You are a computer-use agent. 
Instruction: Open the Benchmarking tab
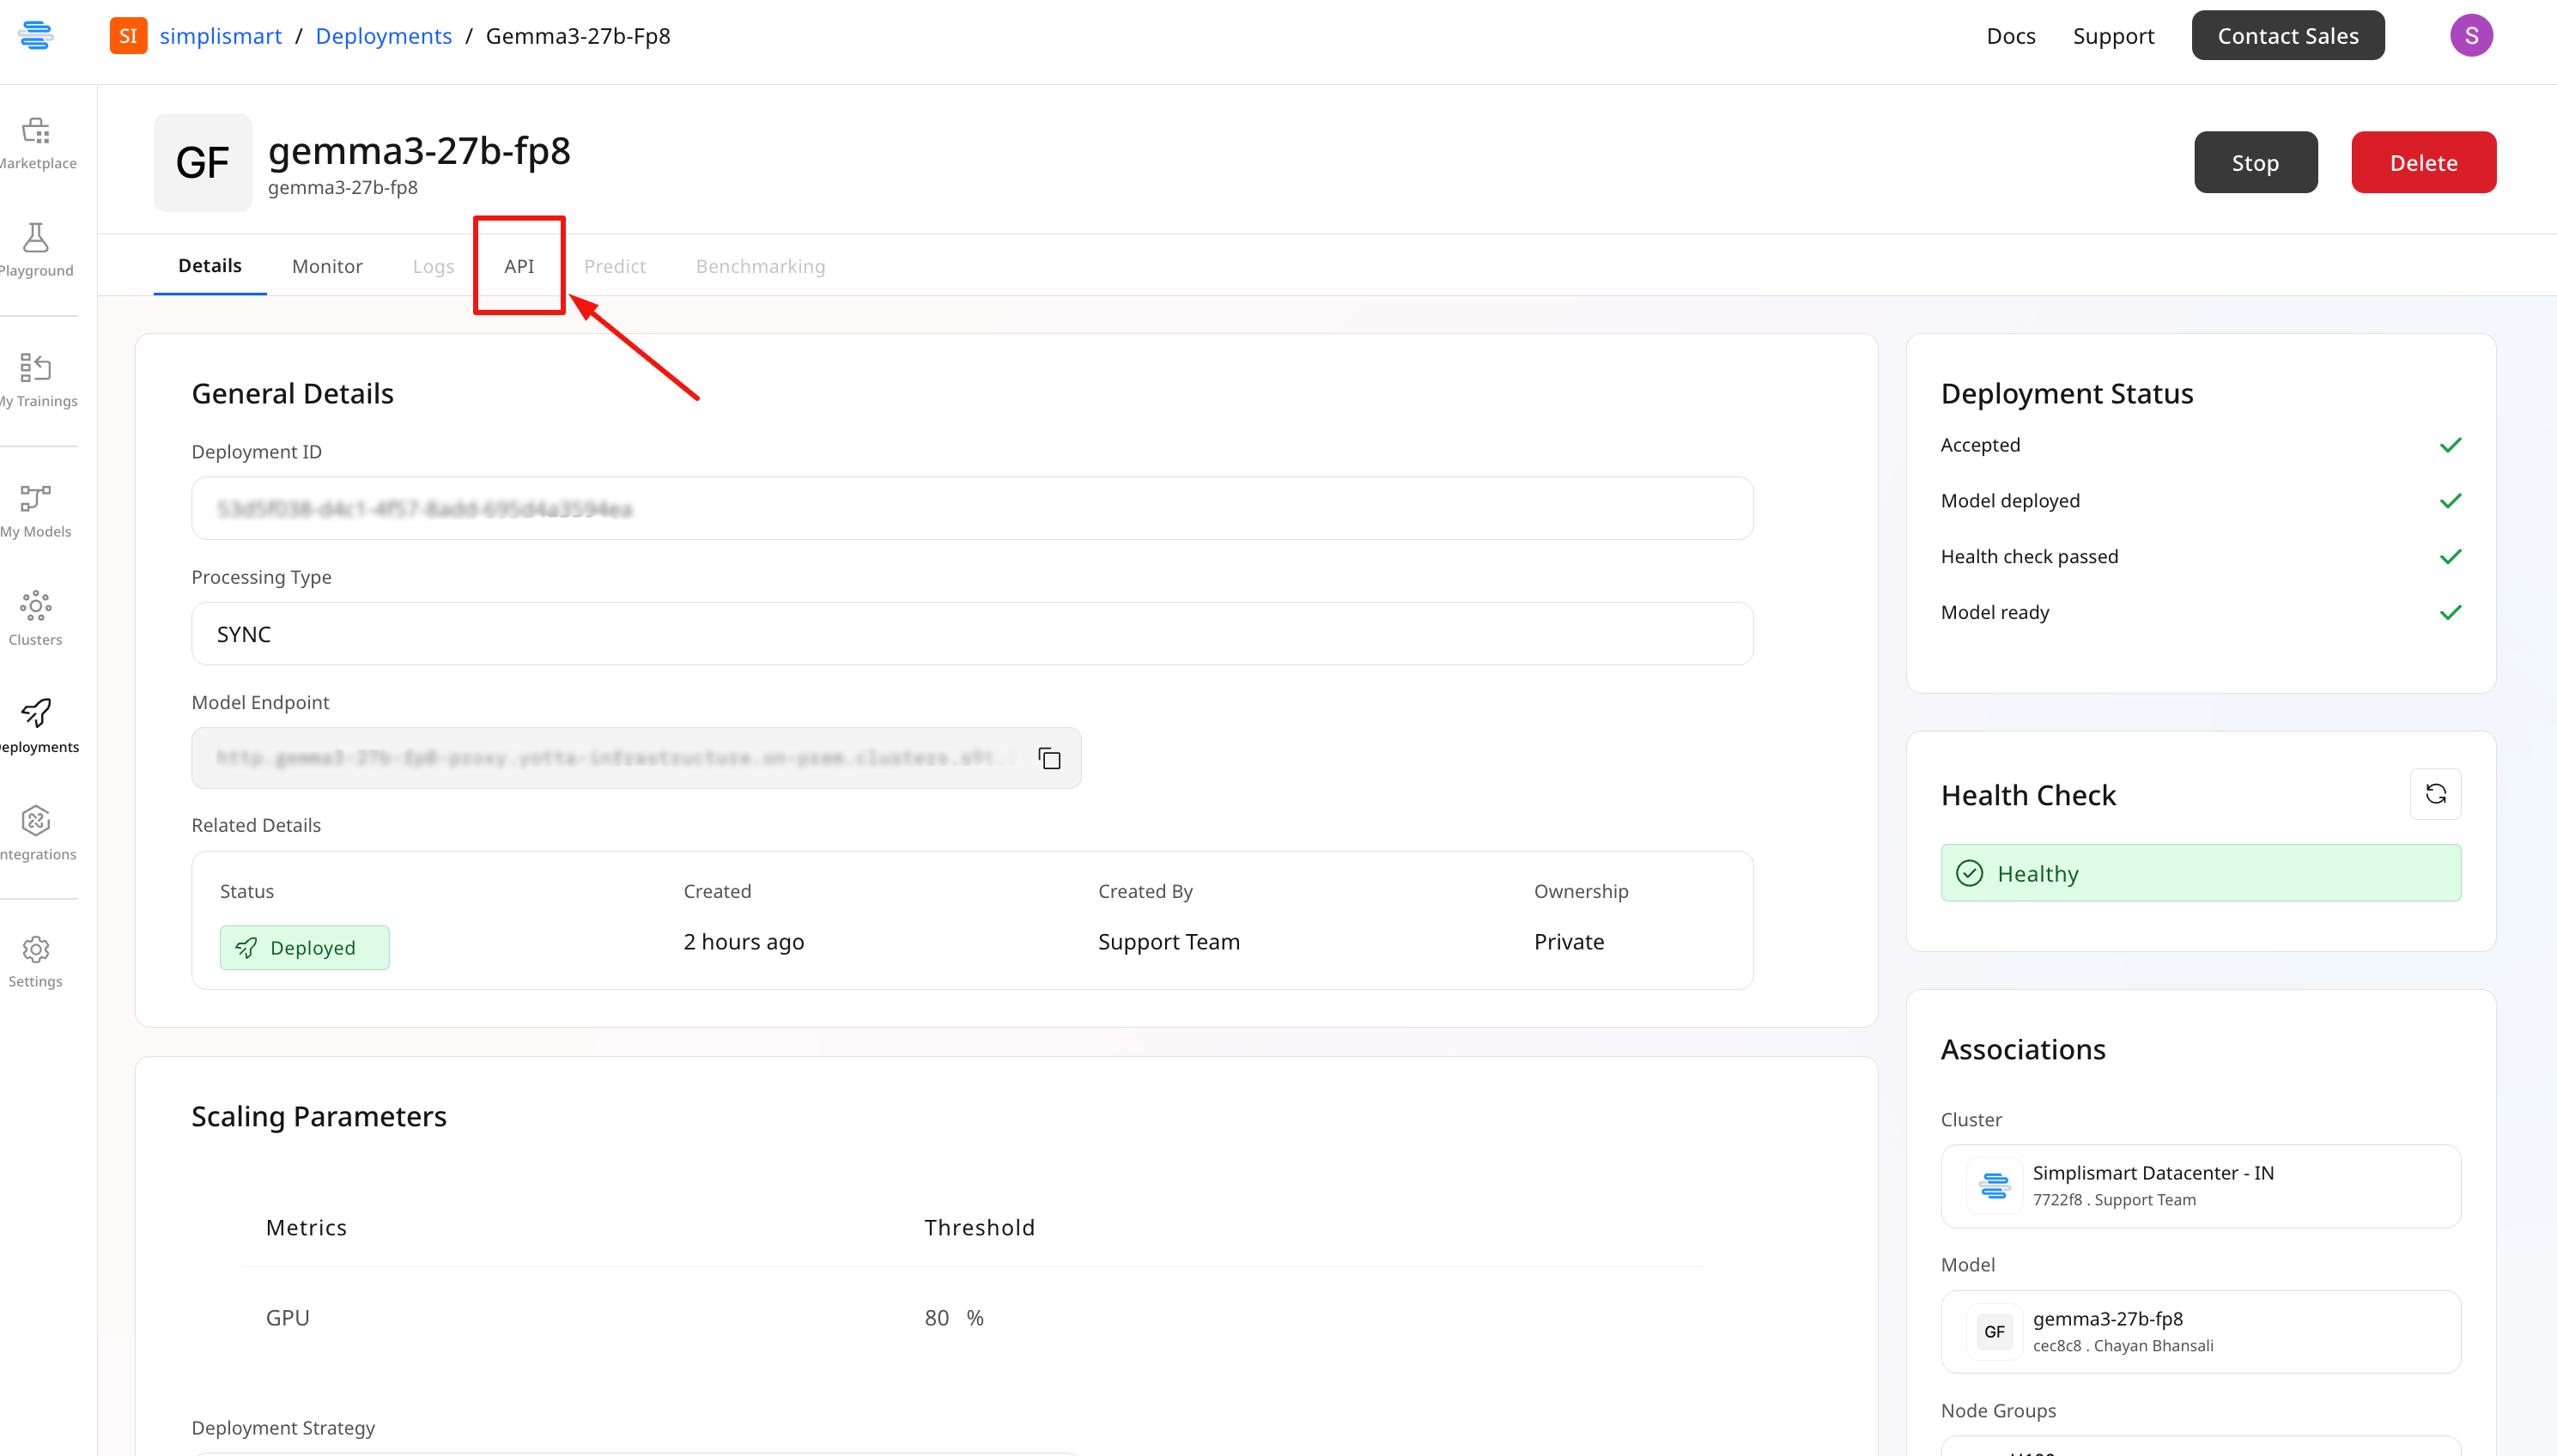point(760,266)
